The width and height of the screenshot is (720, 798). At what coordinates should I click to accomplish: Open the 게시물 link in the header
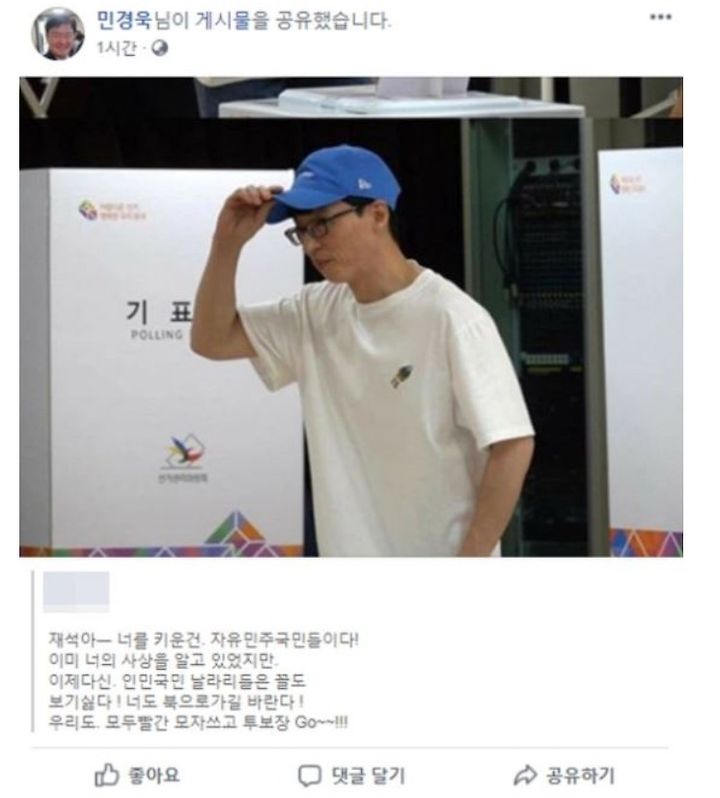224,21
